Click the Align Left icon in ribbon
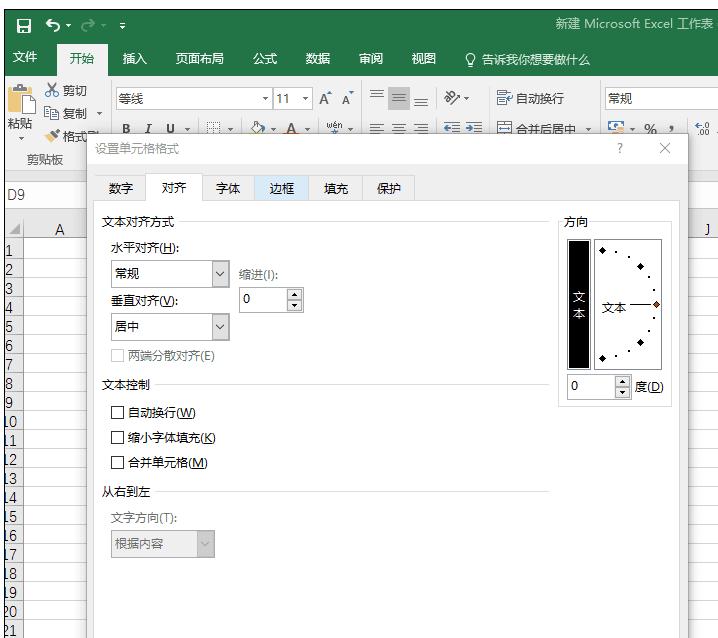The image size is (718, 638). pyautogui.click(x=377, y=128)
